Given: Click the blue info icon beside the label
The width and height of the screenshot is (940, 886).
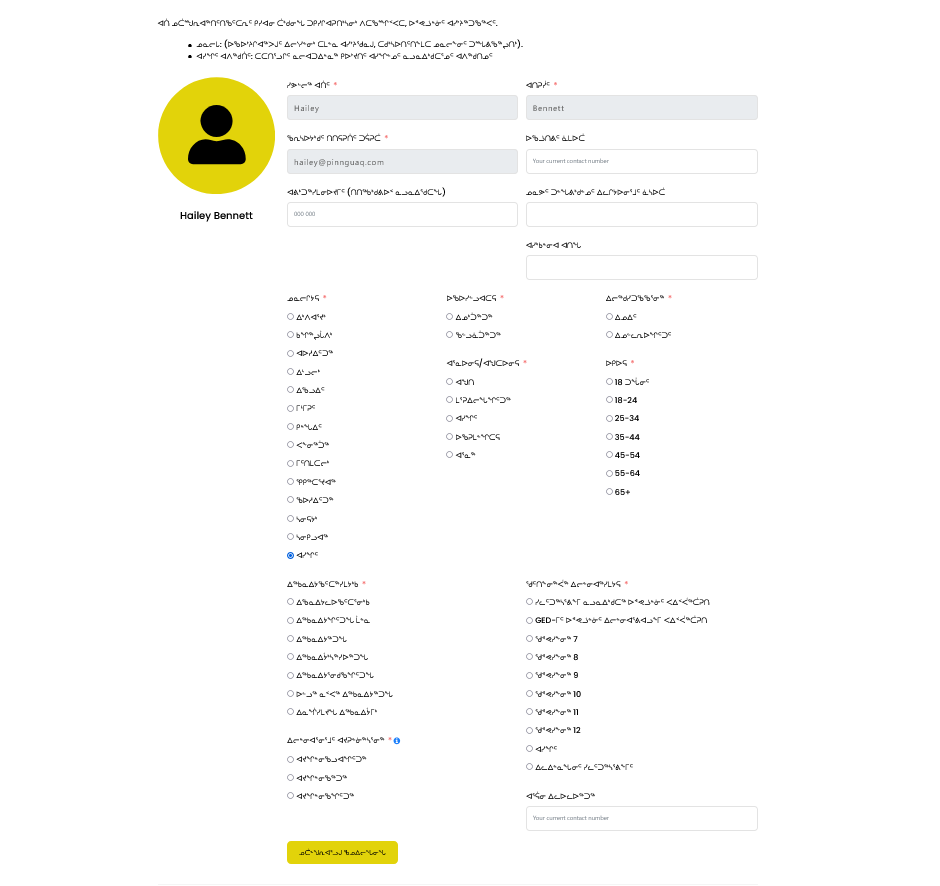Looking at the screenshot, I should 397,741.
